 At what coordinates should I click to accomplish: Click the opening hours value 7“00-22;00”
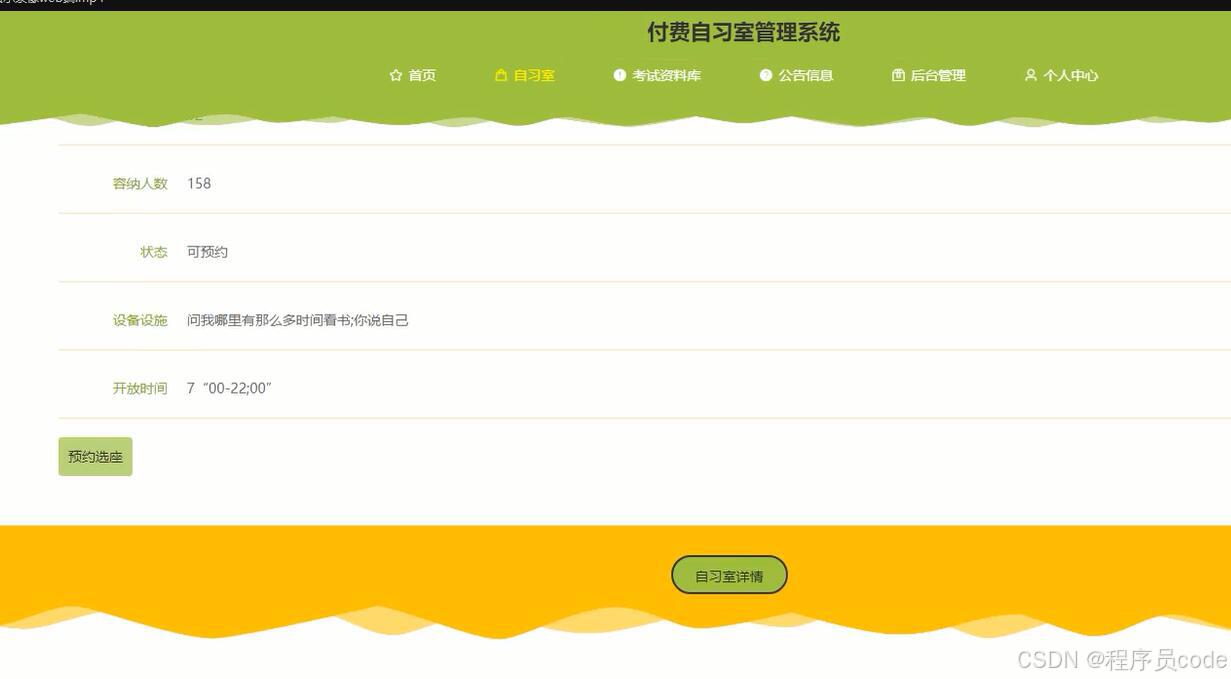pos(229,388)
